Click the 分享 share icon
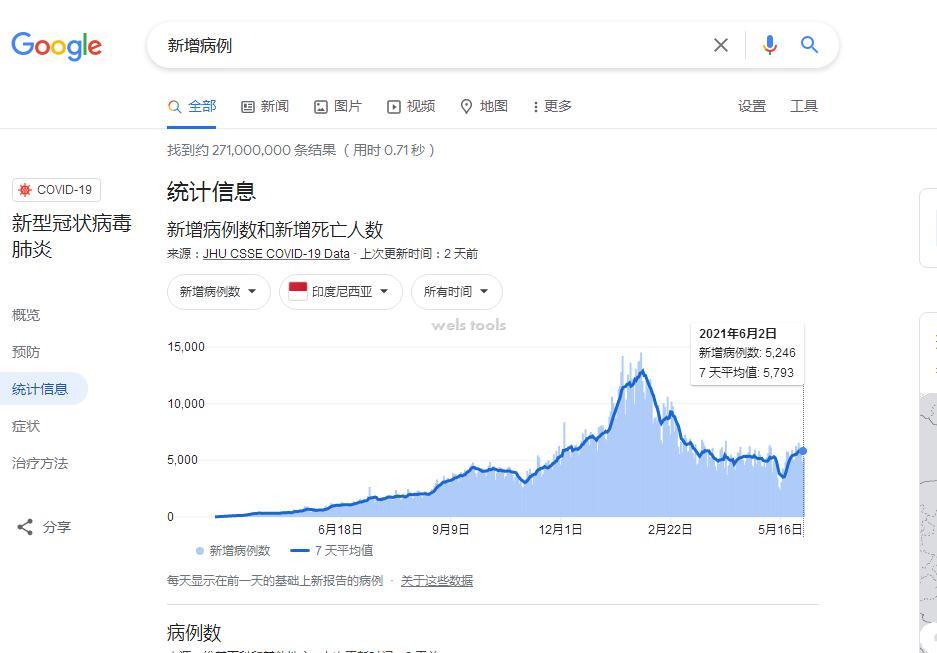 (24, 527)
